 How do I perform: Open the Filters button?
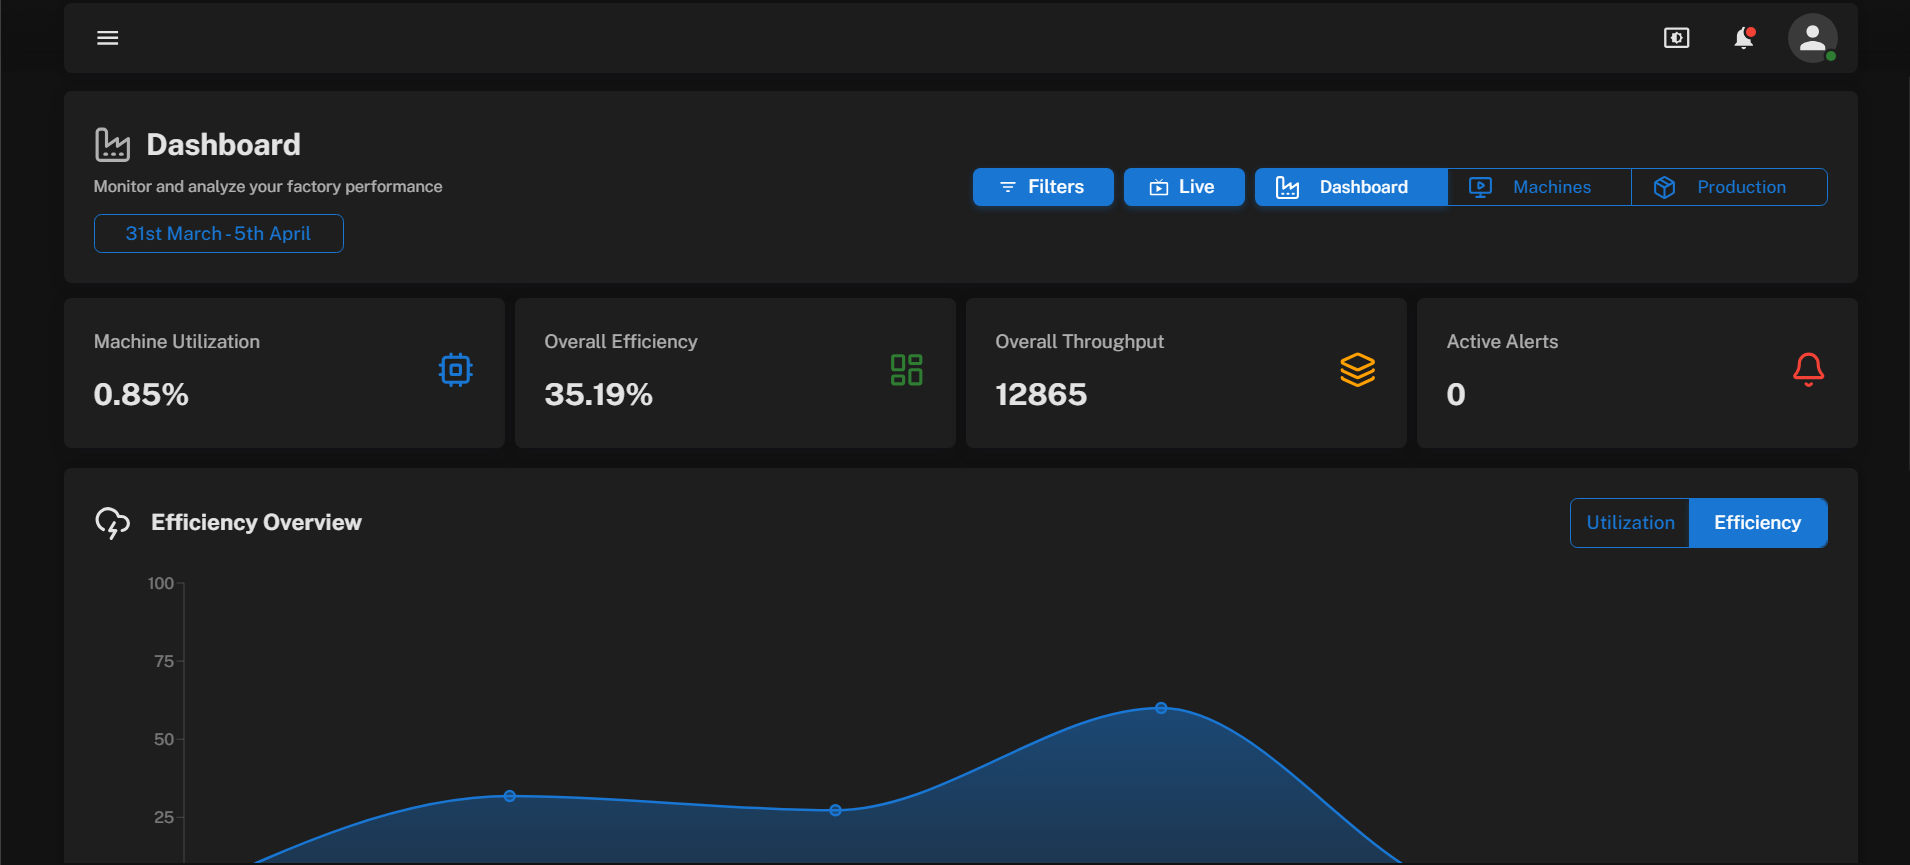point(1043,187)
